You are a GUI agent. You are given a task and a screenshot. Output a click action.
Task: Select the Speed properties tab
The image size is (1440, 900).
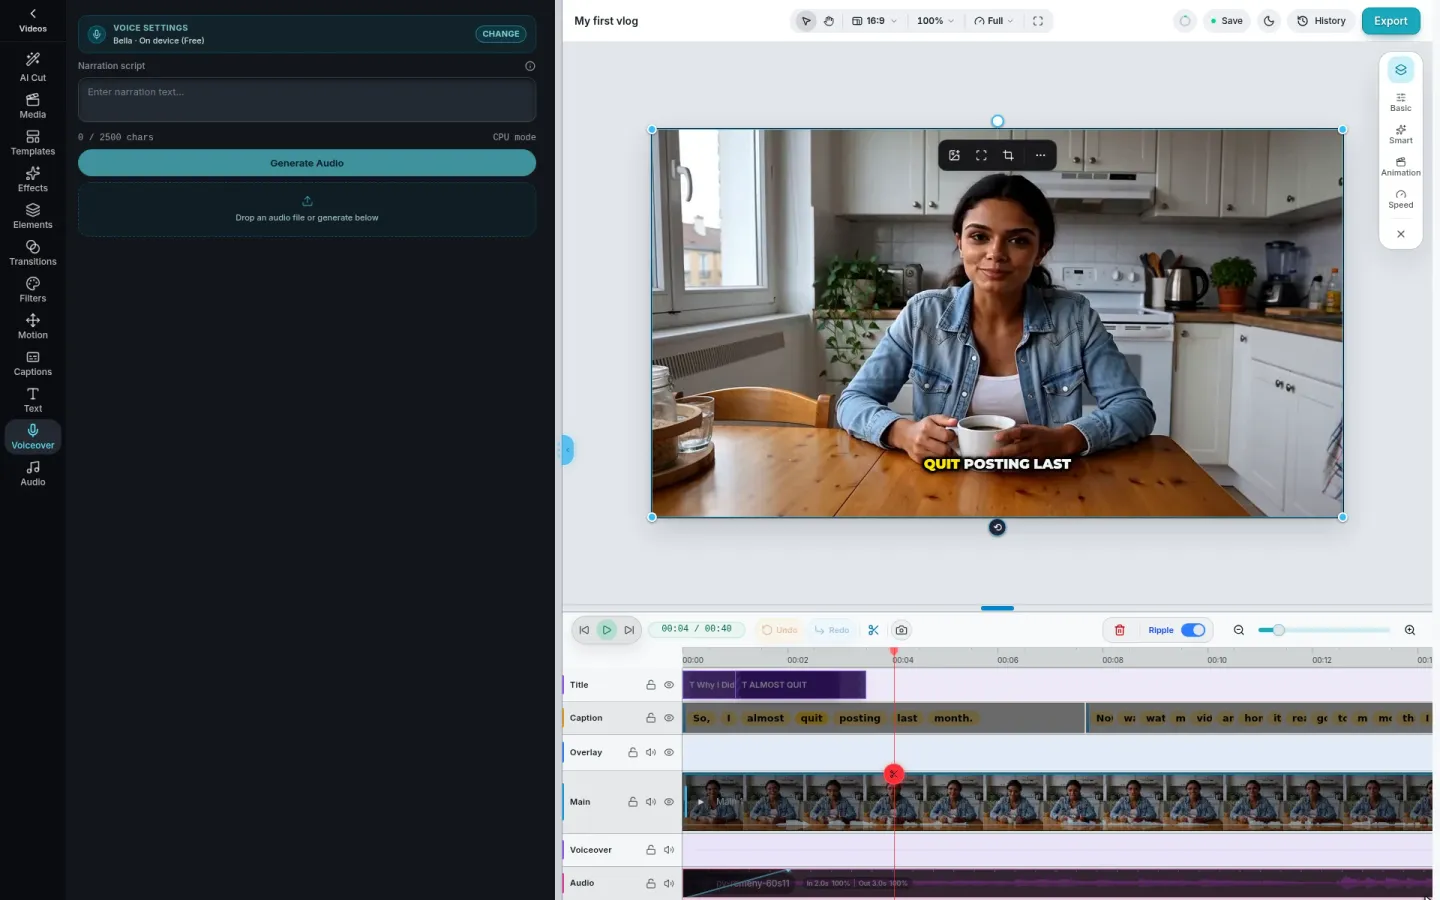click(x=1401, y=199)
